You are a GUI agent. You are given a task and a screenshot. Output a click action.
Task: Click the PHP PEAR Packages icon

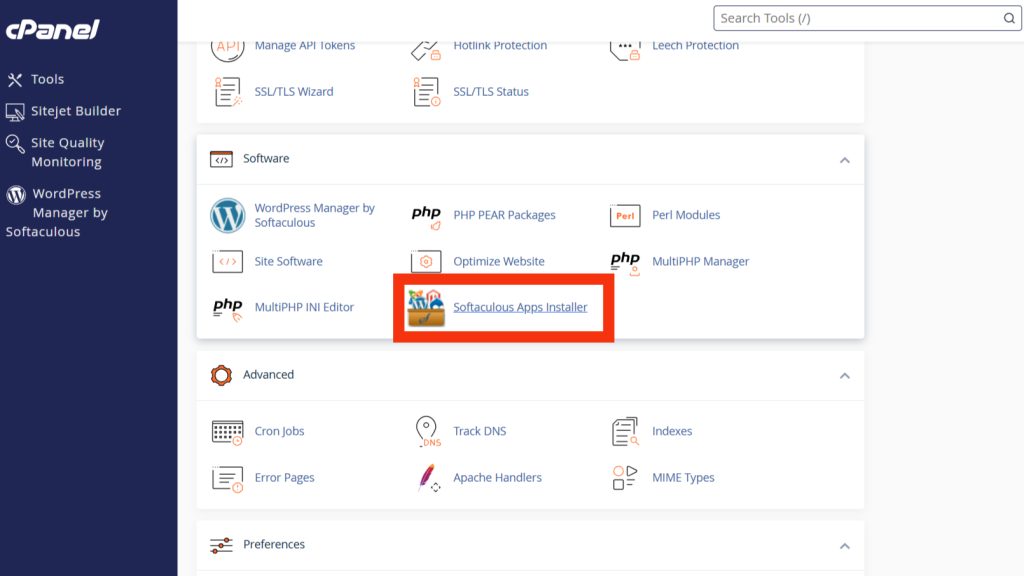click(x=427, y=215)
